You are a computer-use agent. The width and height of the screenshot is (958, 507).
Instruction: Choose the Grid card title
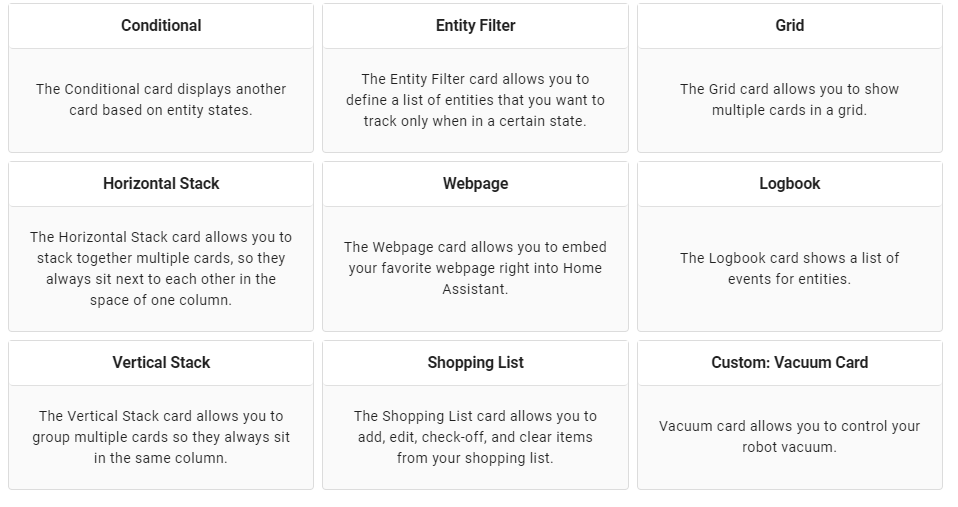pos(789,26)
